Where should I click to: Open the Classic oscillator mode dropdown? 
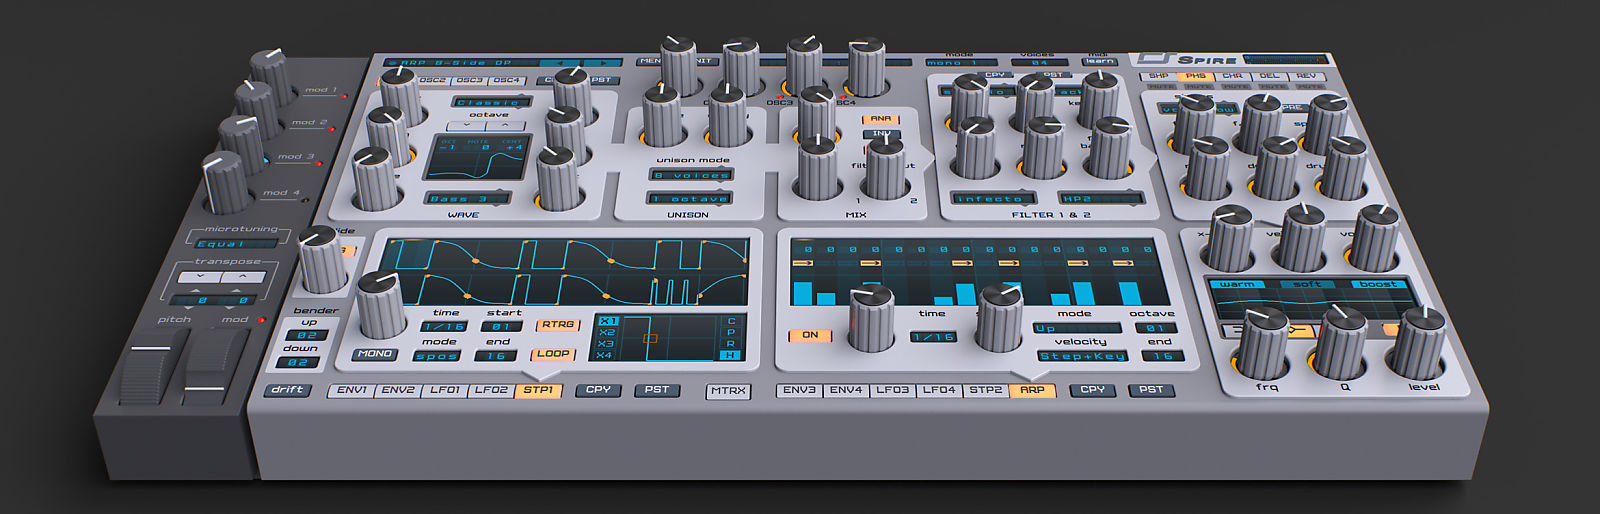coord(491,102)
